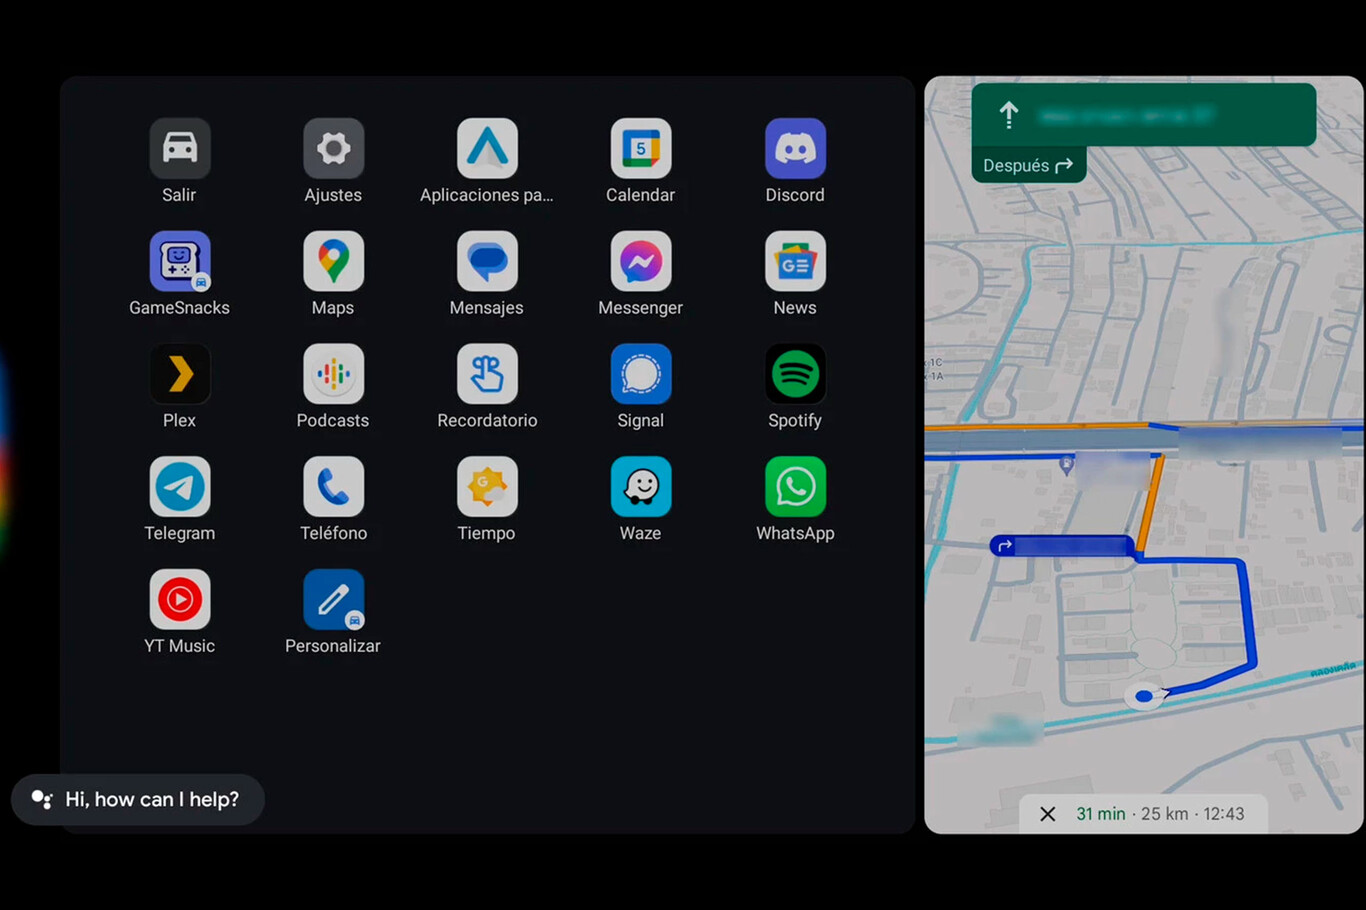1366x910 pixels.
Task: Open WhatsApp app
Action: click(795, 487)
